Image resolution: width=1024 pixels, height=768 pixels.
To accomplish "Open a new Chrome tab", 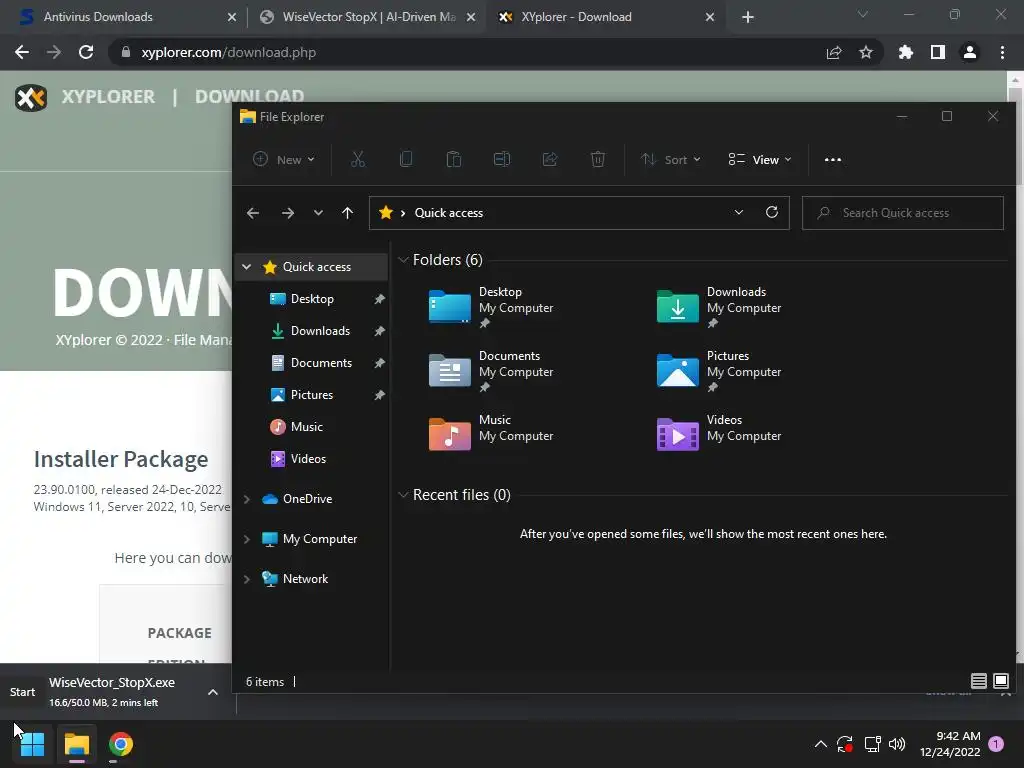I will [x=748, y=18].
